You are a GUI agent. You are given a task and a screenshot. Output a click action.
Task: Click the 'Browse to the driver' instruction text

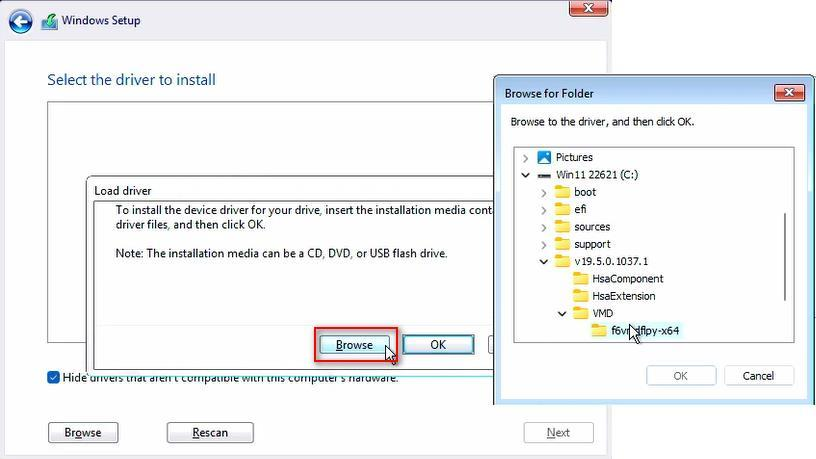click(x=602, y=122)
